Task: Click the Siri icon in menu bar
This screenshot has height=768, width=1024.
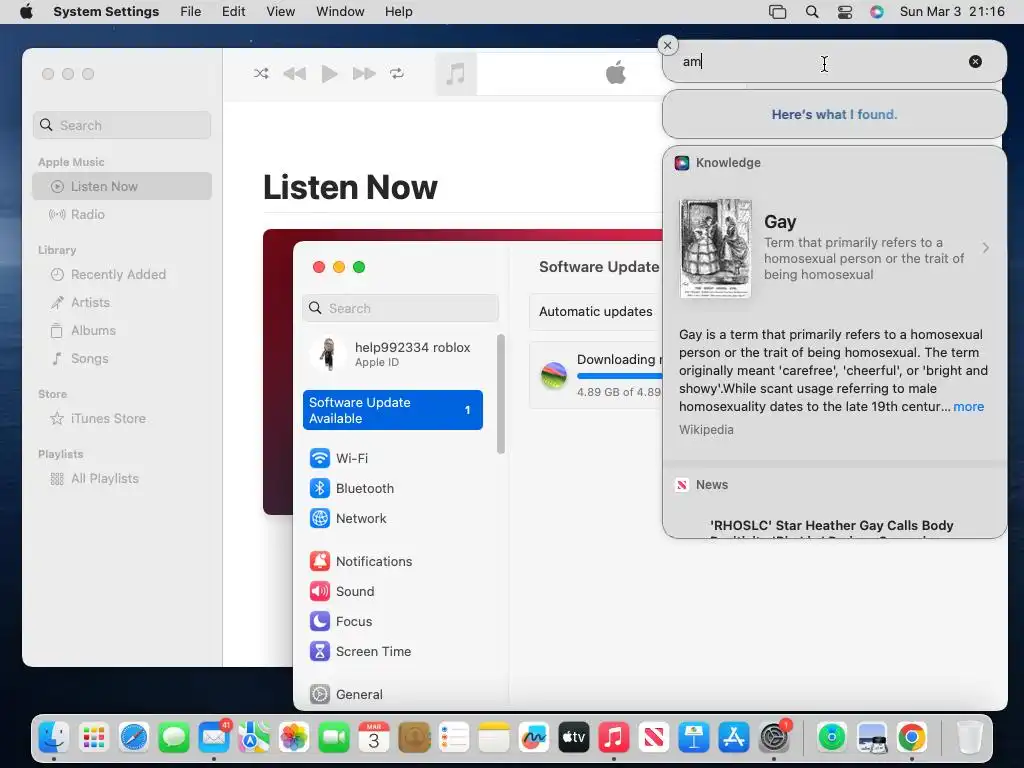Action: tap(877, 12)
